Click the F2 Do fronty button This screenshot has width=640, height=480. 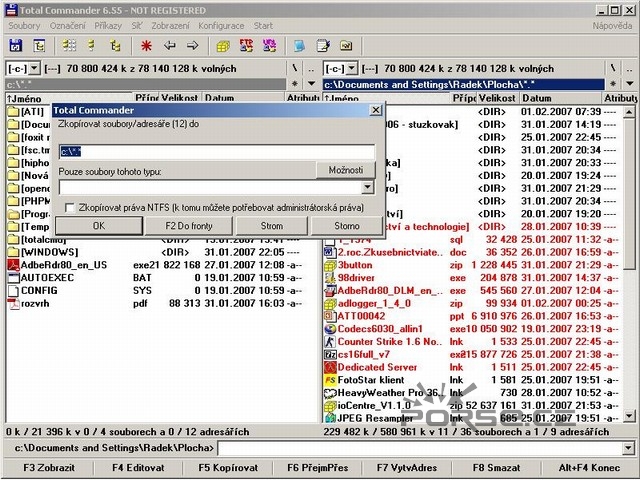pyautogui.click(x=189, y=226)
